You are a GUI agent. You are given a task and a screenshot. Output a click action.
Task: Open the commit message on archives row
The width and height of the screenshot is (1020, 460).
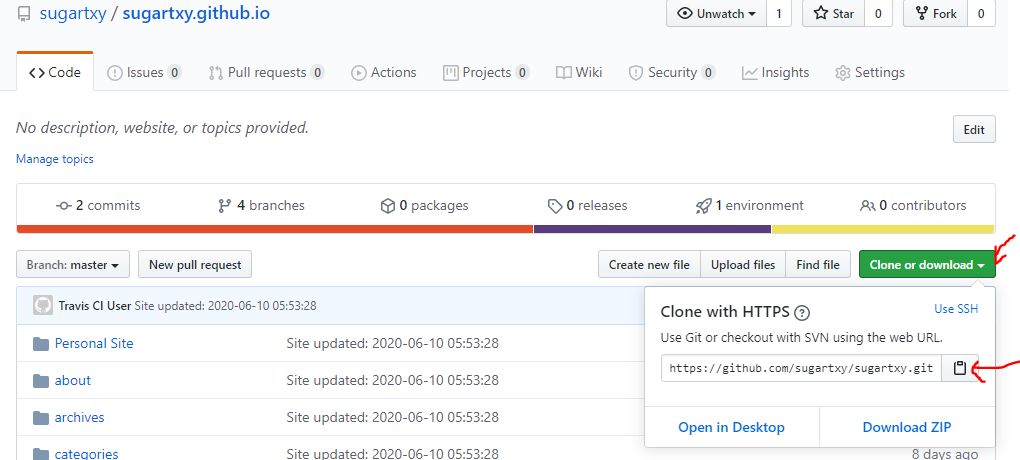[x=392, y=418]
